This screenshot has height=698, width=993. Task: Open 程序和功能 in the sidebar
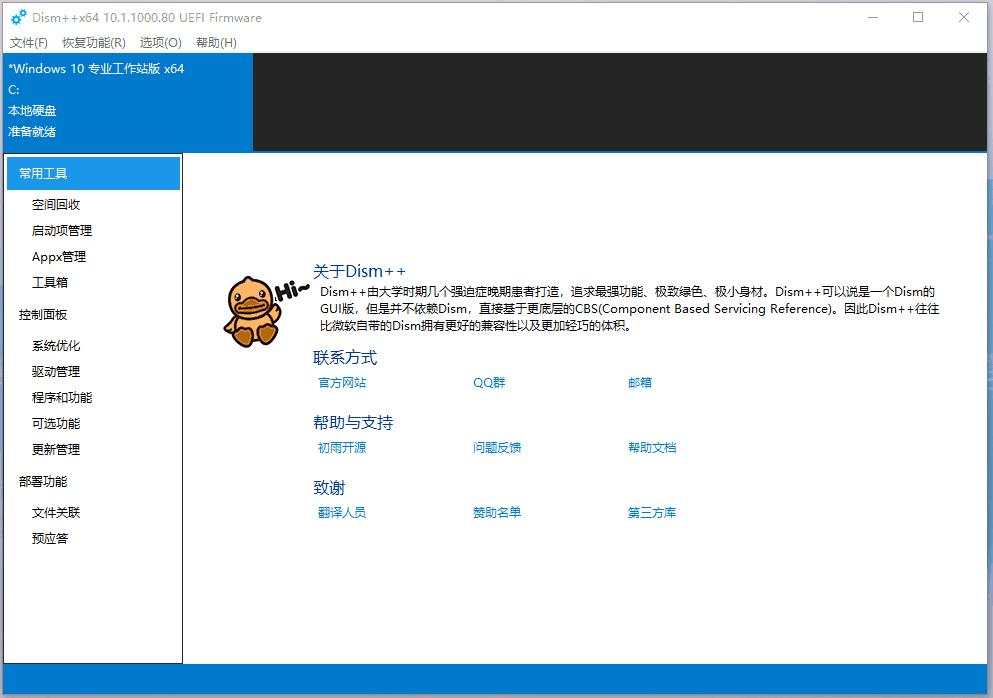(62, 398)
